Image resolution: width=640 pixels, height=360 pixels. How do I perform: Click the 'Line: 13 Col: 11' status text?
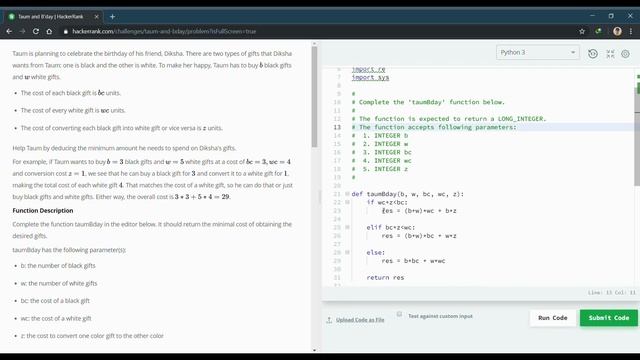pos(612,293)
